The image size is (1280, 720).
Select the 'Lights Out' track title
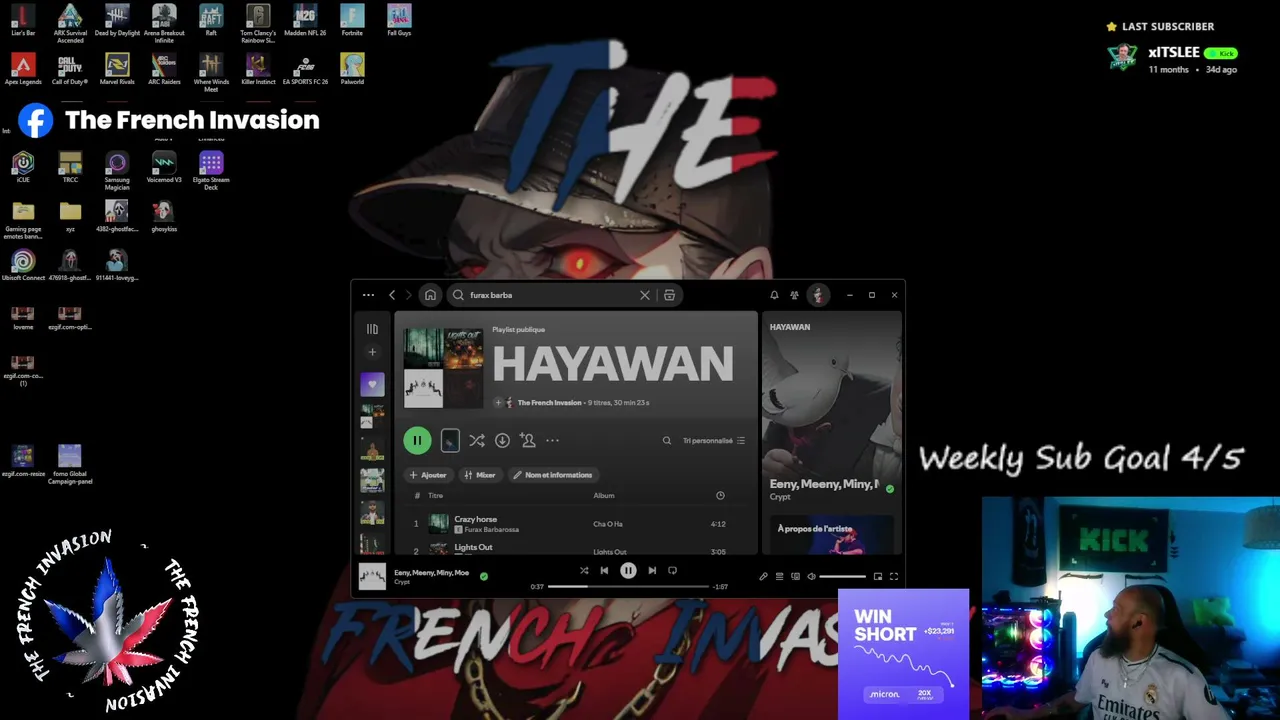pyautogui.click(x=473, y=547)
